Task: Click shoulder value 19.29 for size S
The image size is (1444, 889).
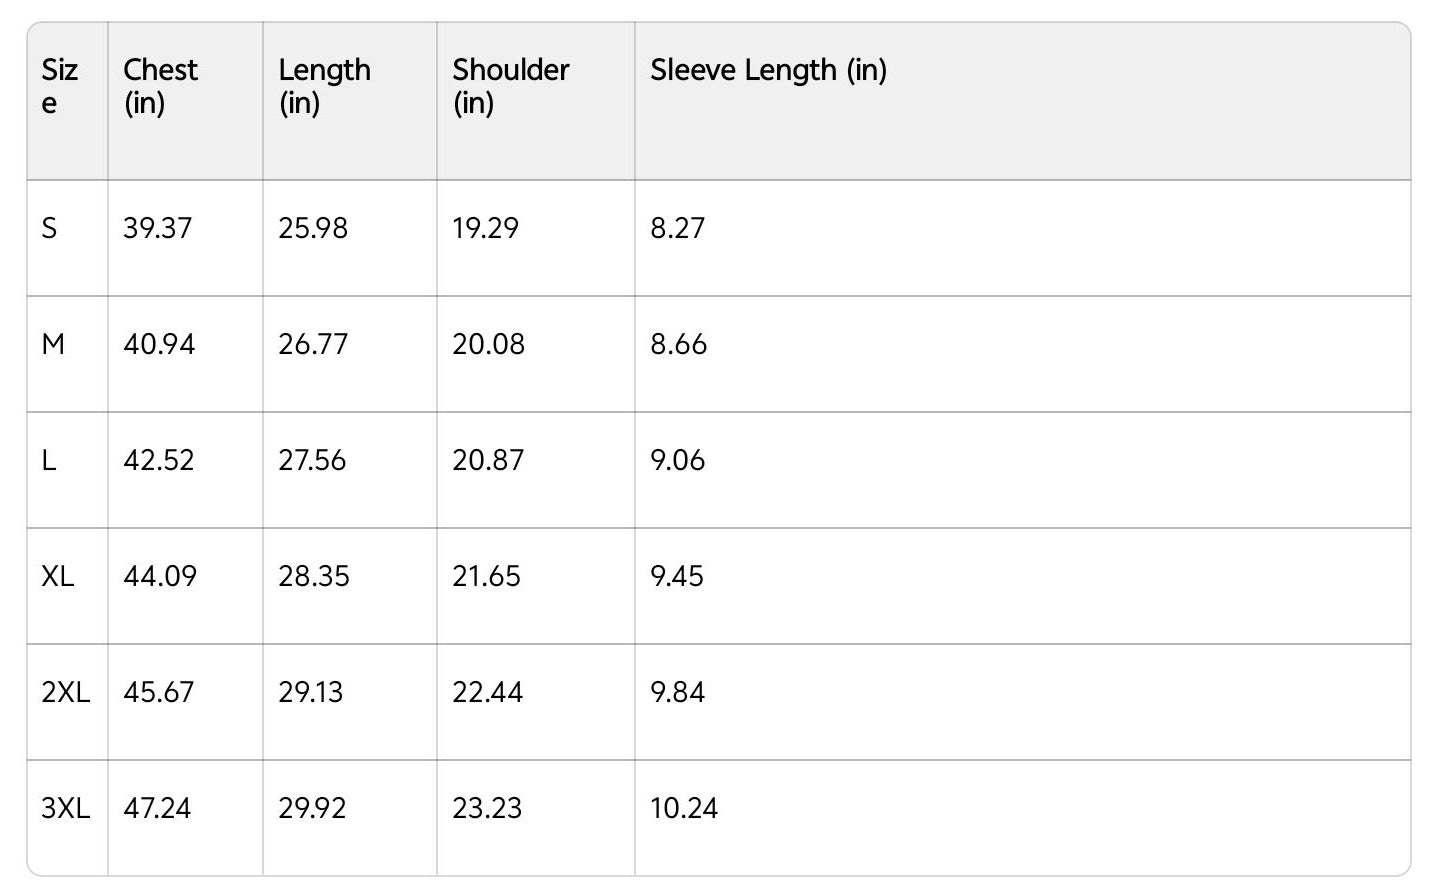Action: (485, 228)
